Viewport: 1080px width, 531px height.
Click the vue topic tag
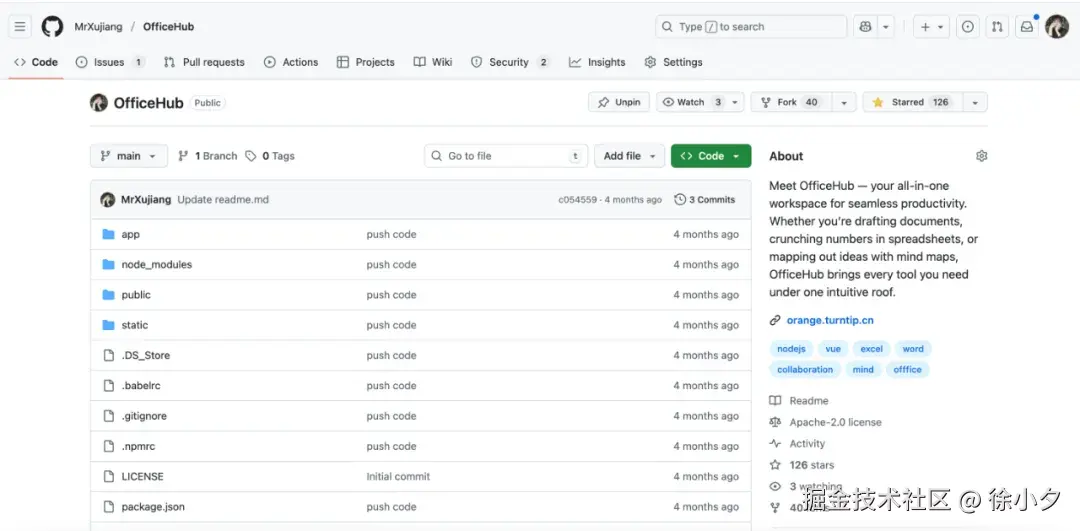(833, 349)
